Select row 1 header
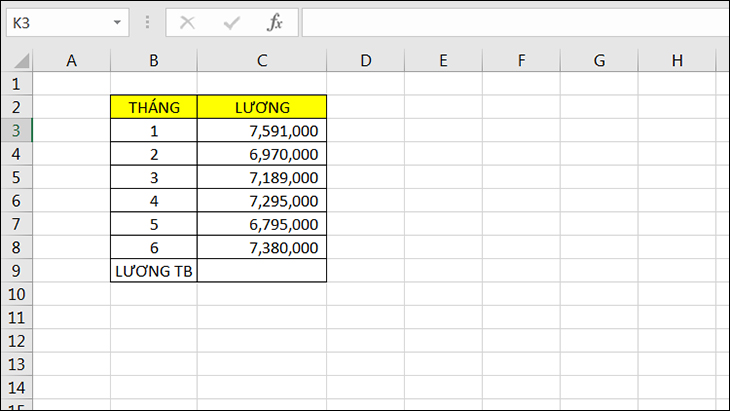 click(x=17, y=84)
